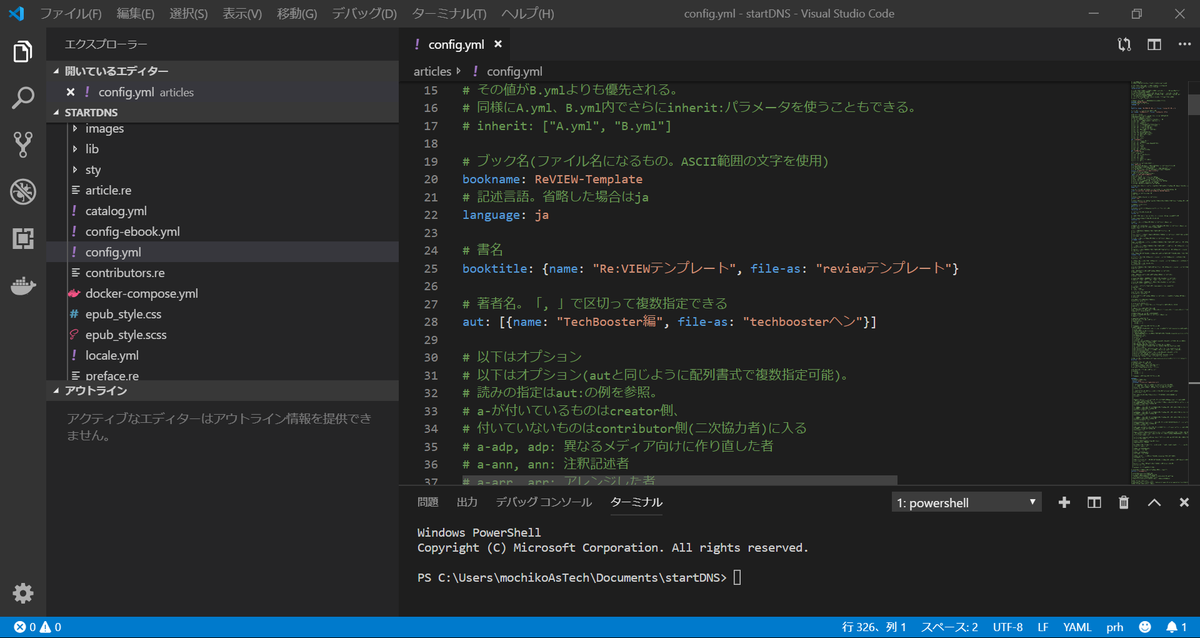Click the code minimap

(1158, 282)
